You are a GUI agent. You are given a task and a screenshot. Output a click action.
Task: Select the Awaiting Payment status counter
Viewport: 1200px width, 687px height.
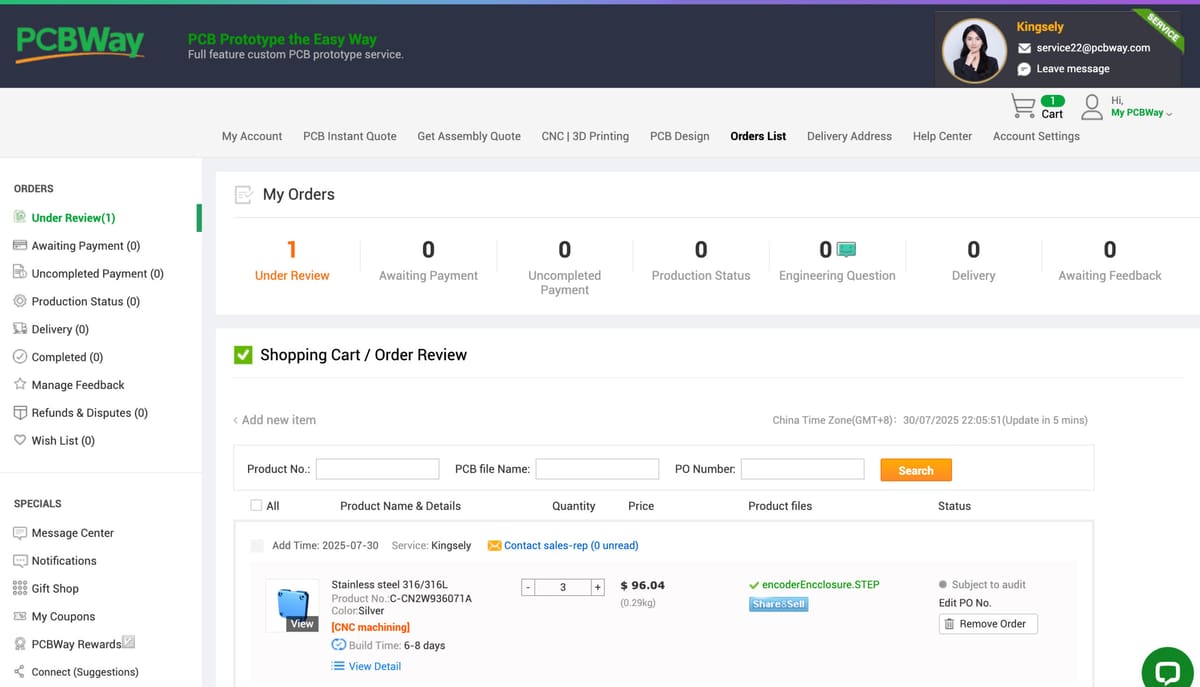click(x=428, y=260)
